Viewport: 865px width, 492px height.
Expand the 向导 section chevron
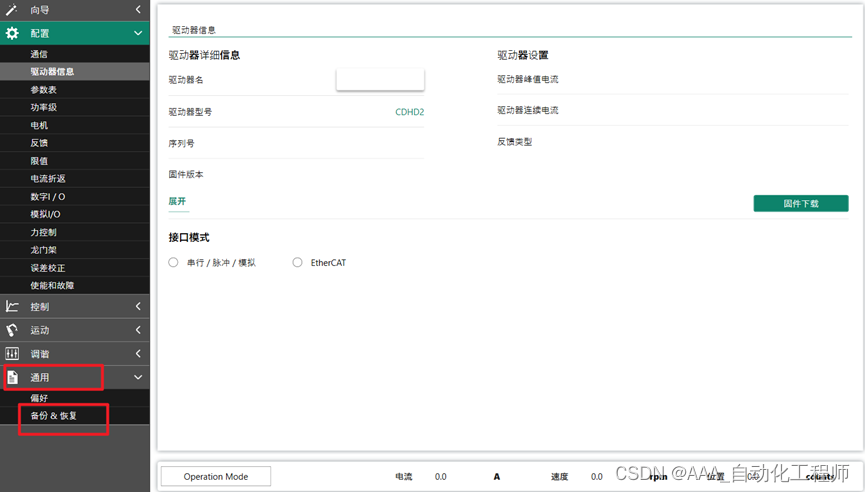tap(138, 9)
